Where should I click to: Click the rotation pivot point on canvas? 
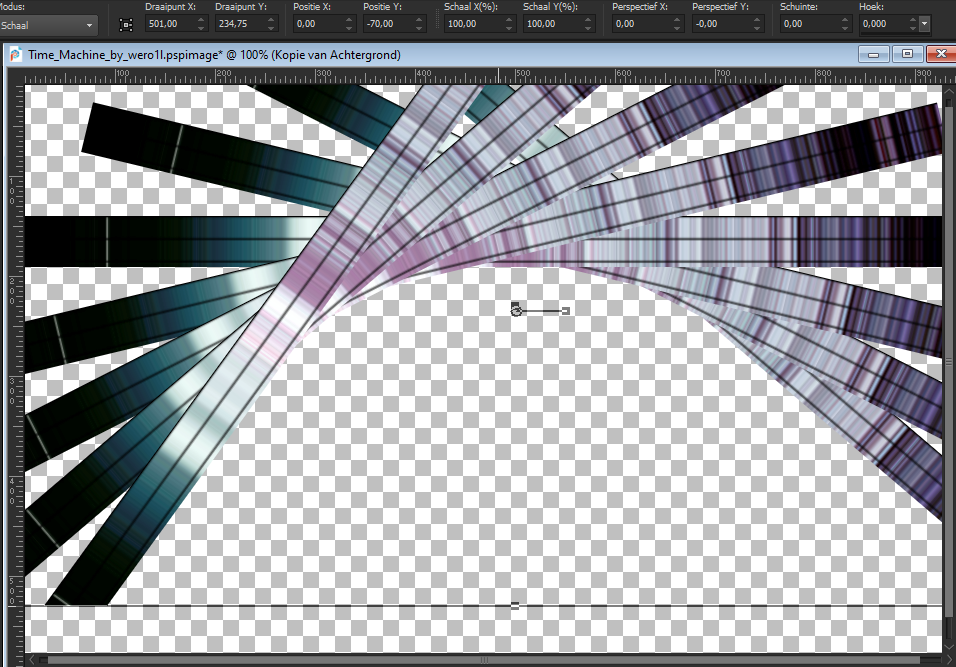point(516,311)
